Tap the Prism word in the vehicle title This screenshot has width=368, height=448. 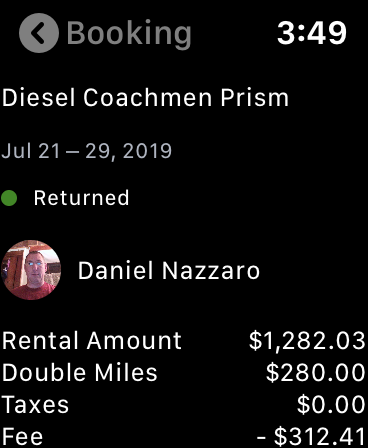click(x=254, y=98)
